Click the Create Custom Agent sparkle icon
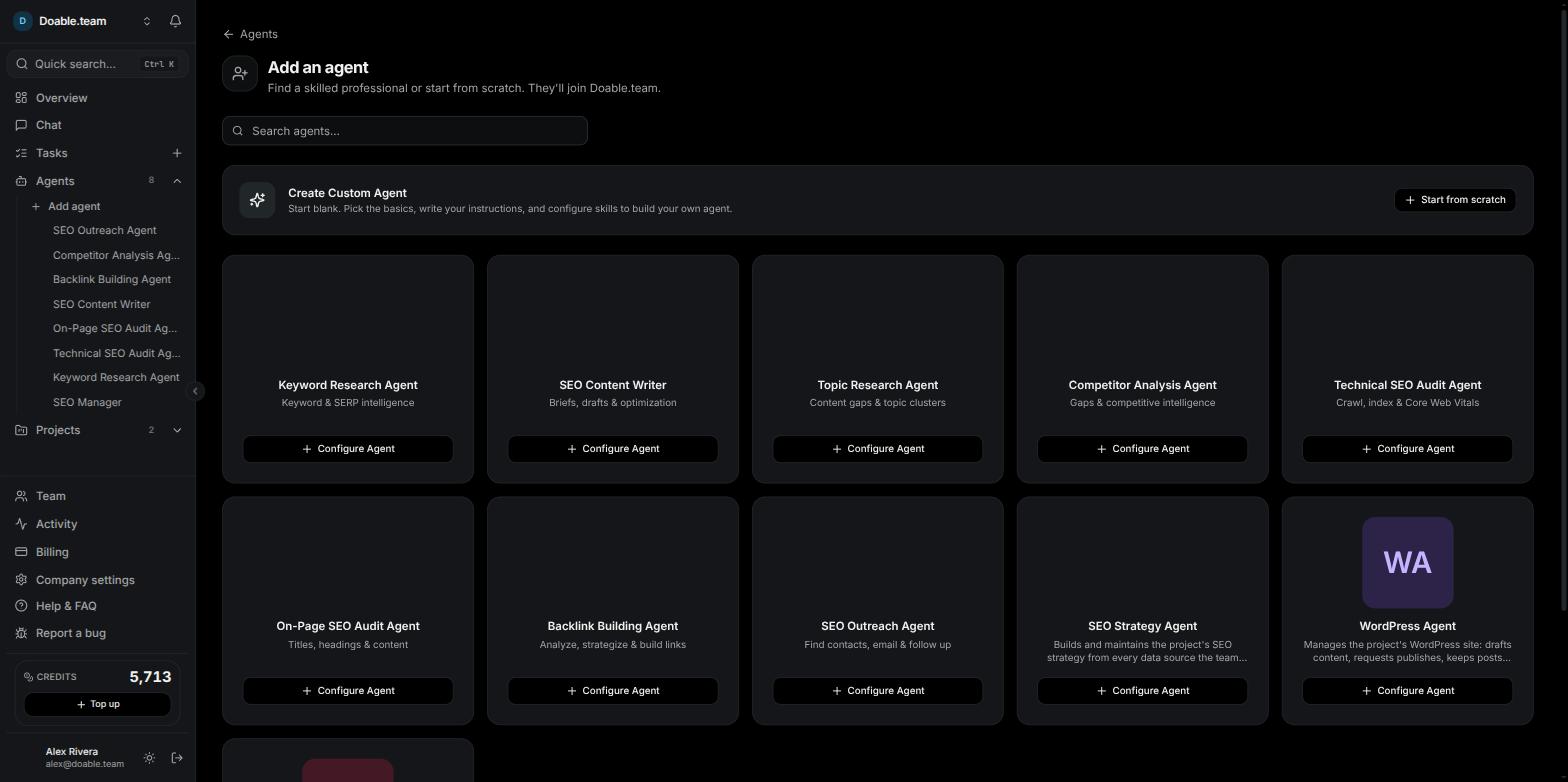The width and height of the screenshot is (1568, 782). click(x=257, y=200)
